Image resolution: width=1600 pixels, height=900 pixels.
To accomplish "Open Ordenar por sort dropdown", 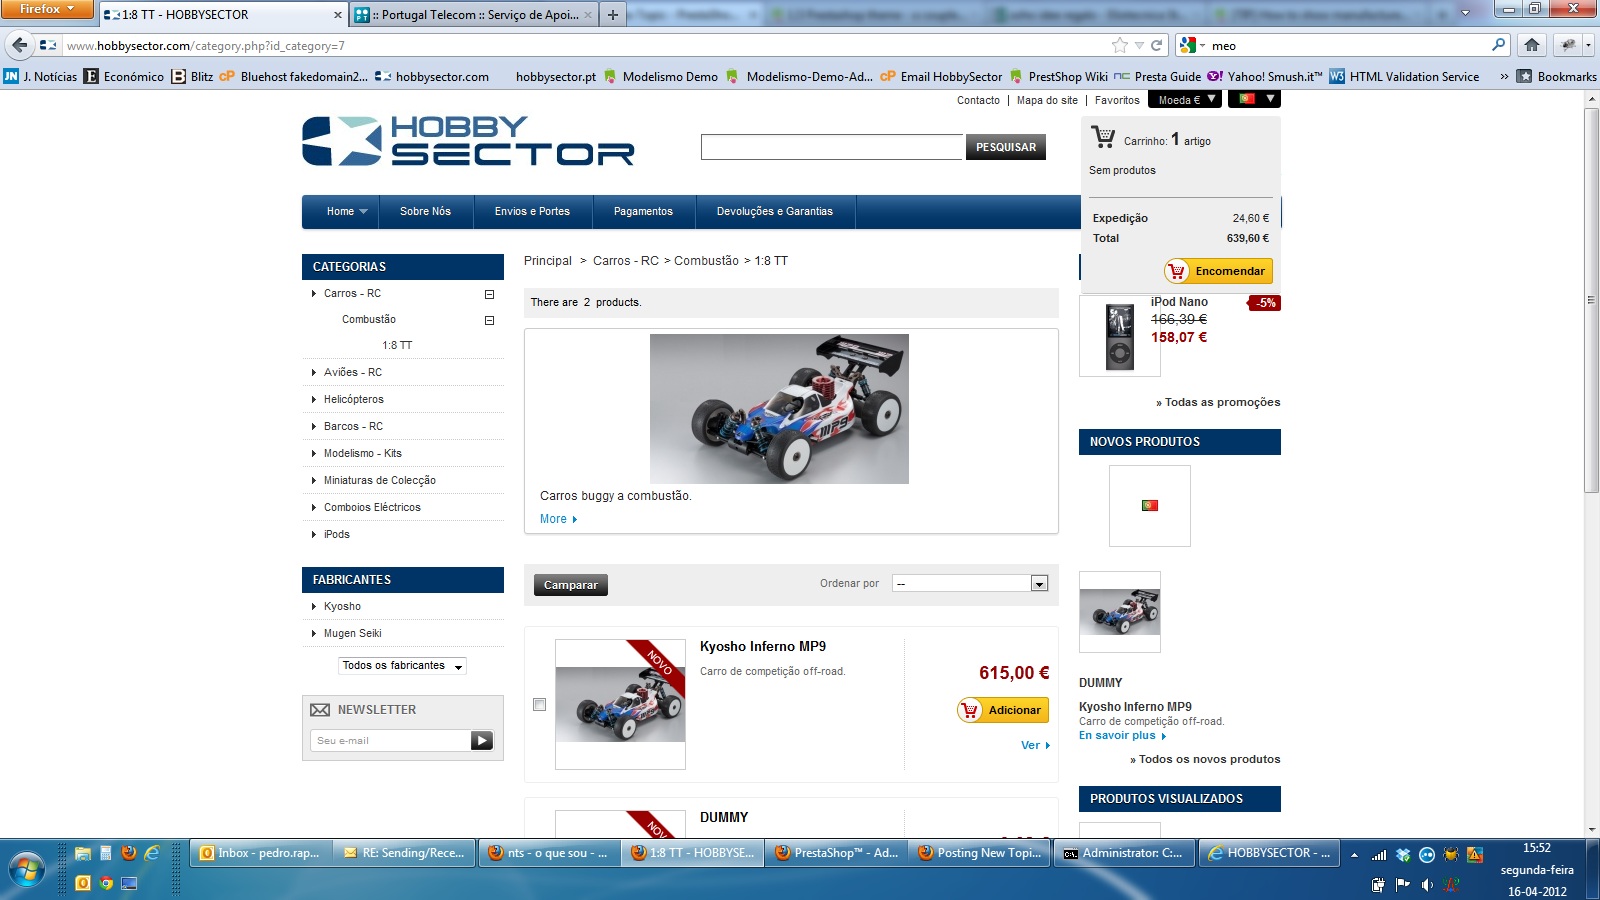I will pyautogui.click(x=970, y=583).
